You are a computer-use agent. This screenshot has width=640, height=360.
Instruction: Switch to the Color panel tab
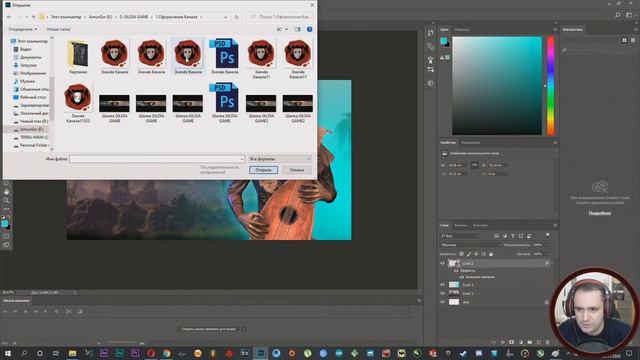(444, 29)
